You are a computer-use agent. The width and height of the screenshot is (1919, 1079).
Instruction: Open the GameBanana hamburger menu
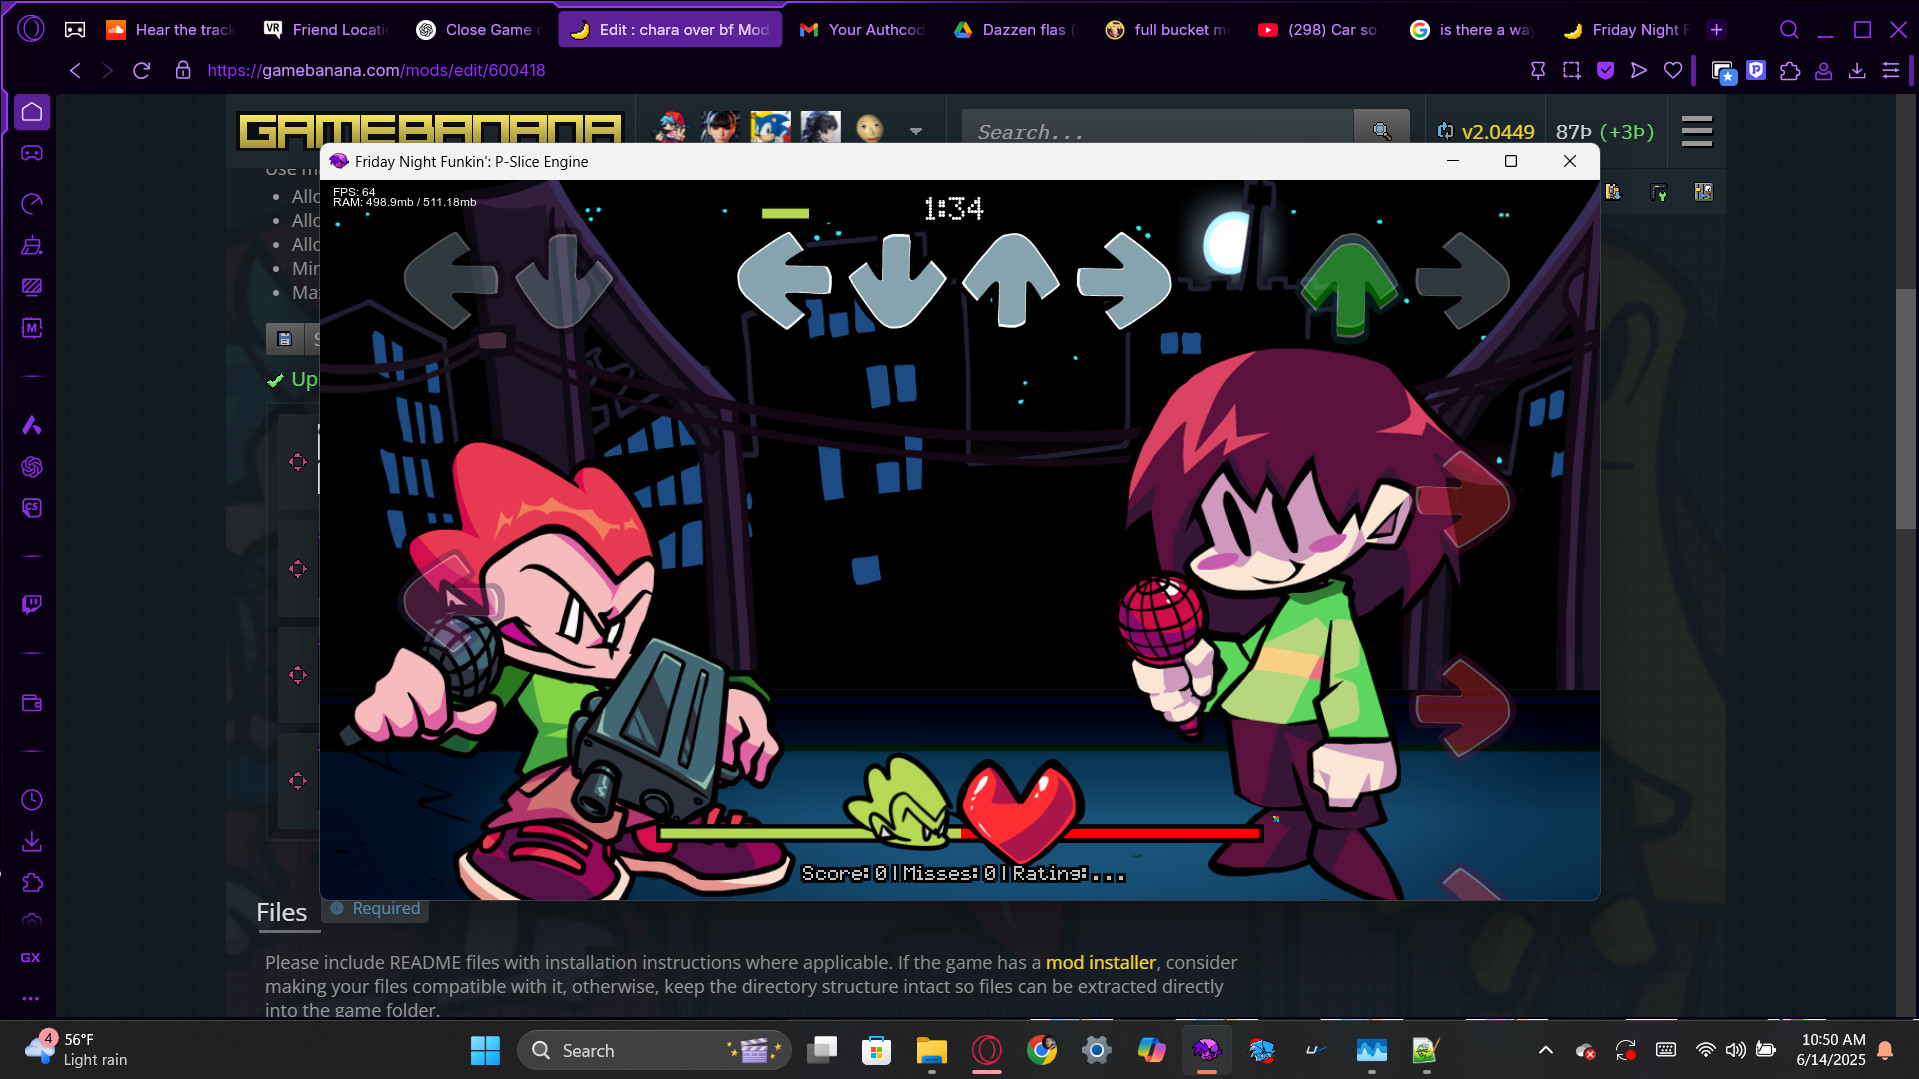click(1696, 131)
